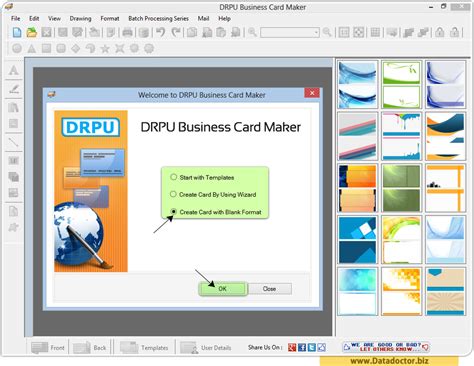Select the circle shape tool
The width and height of the screenshot is (474, 366).
point(17,49)
